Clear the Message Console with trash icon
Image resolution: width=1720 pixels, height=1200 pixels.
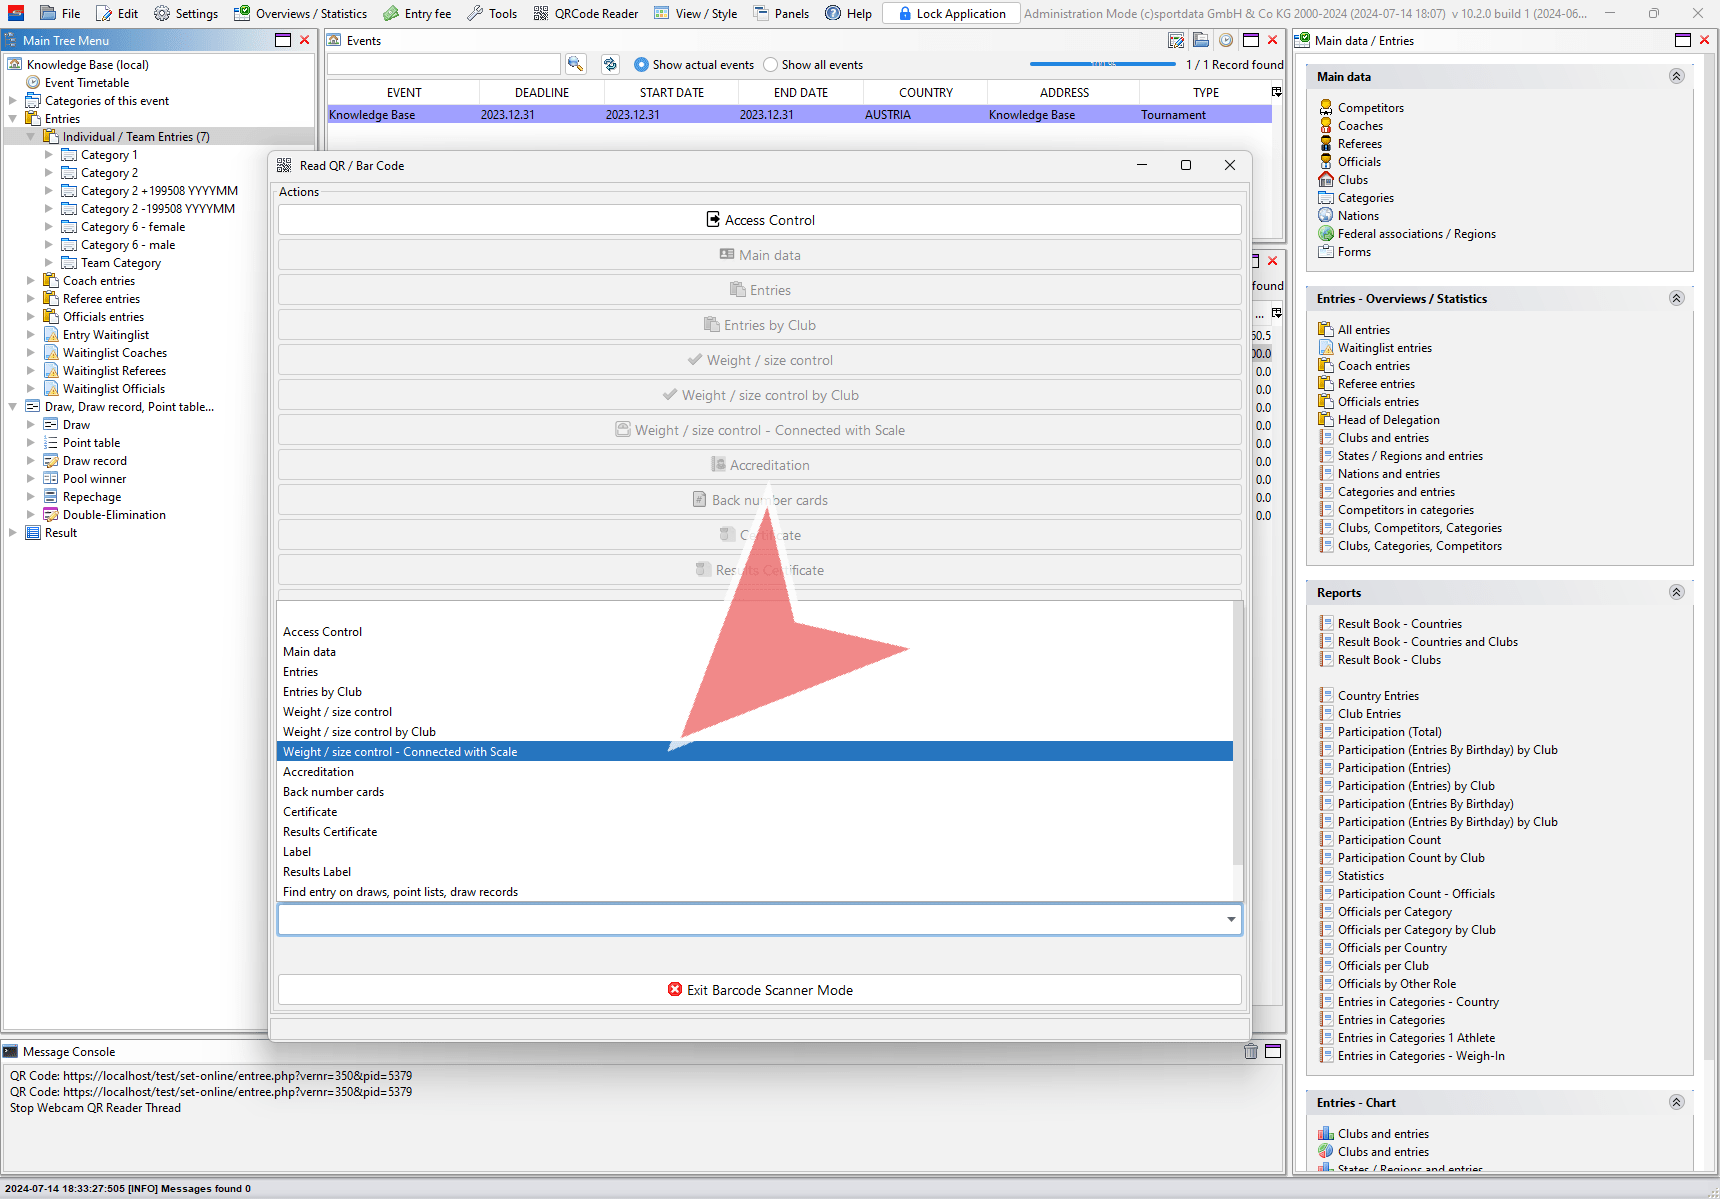pyautogui.click(x=1250, y=1051)
